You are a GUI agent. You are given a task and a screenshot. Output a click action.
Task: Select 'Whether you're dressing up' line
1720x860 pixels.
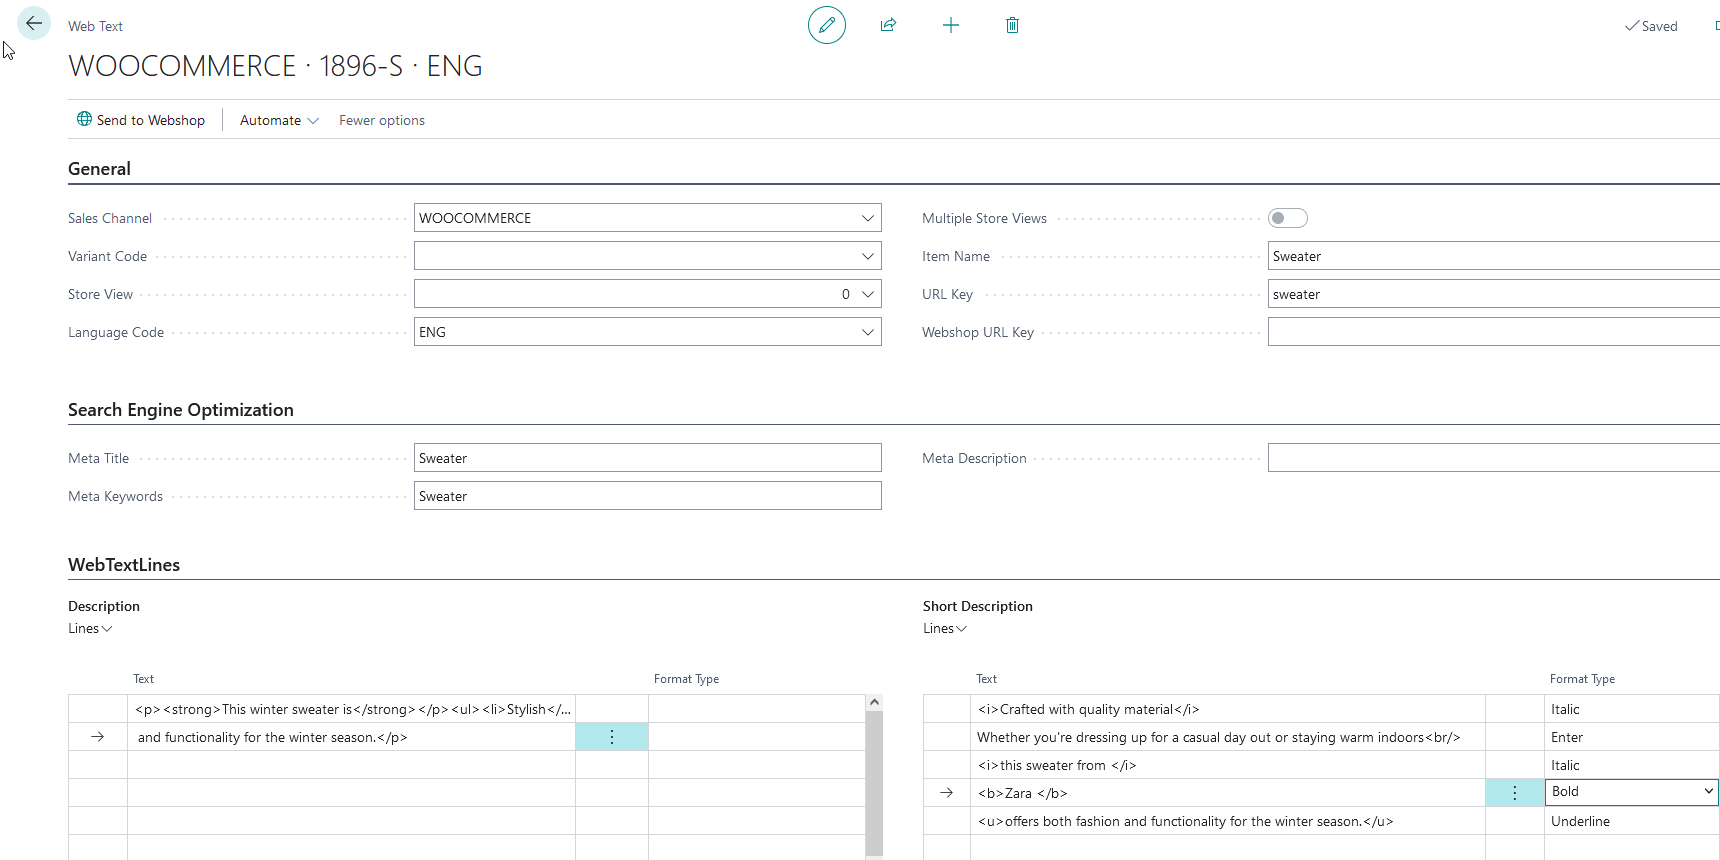tap(1228, 737)
